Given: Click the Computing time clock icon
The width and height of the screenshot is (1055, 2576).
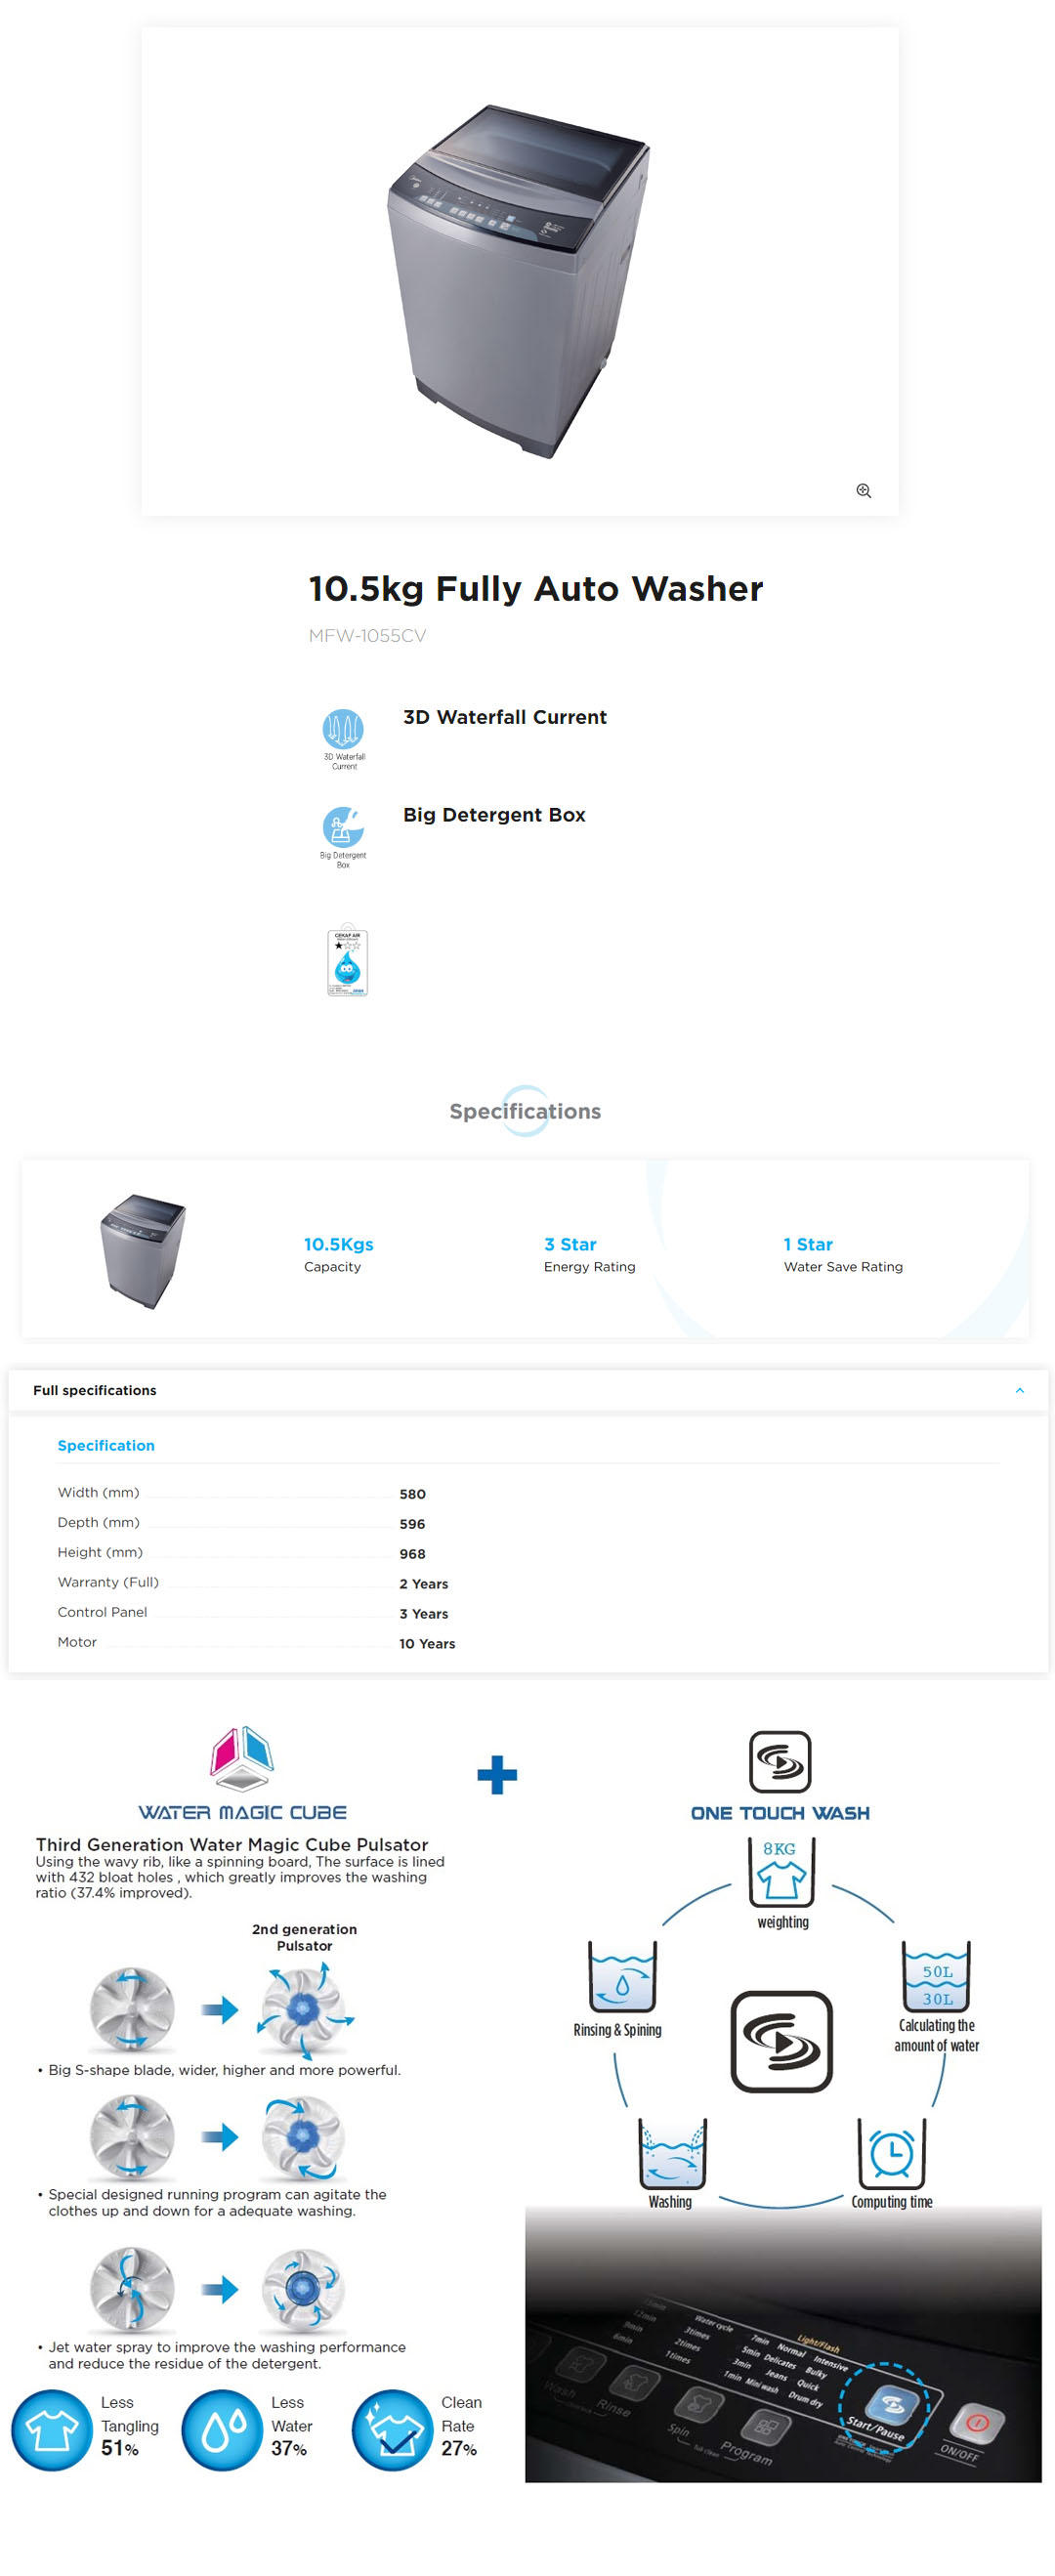Looking at the screenshot, I should coord(890,2152).
